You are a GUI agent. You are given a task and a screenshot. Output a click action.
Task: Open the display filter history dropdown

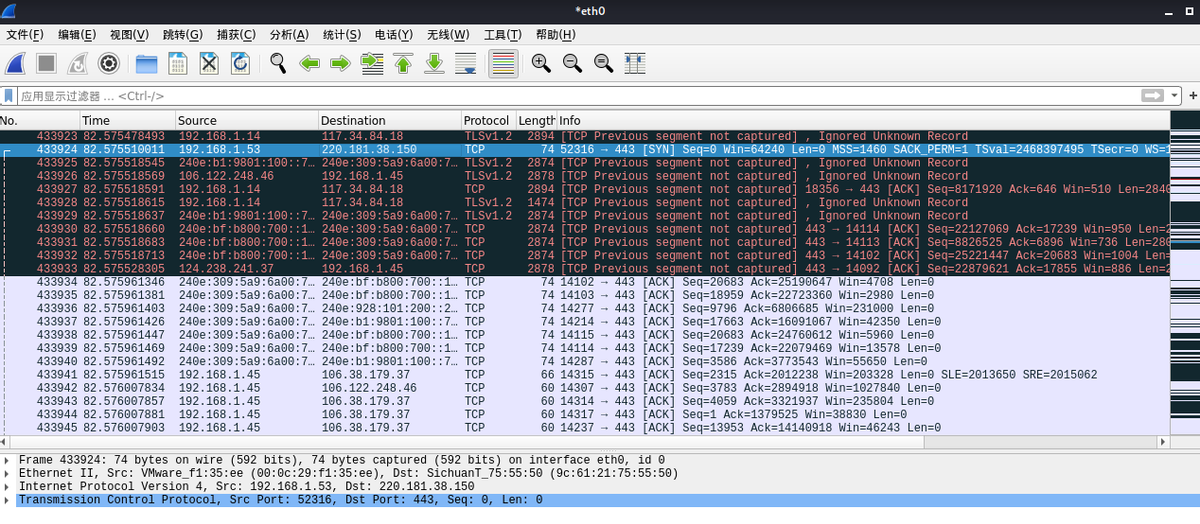[1174, 96]
